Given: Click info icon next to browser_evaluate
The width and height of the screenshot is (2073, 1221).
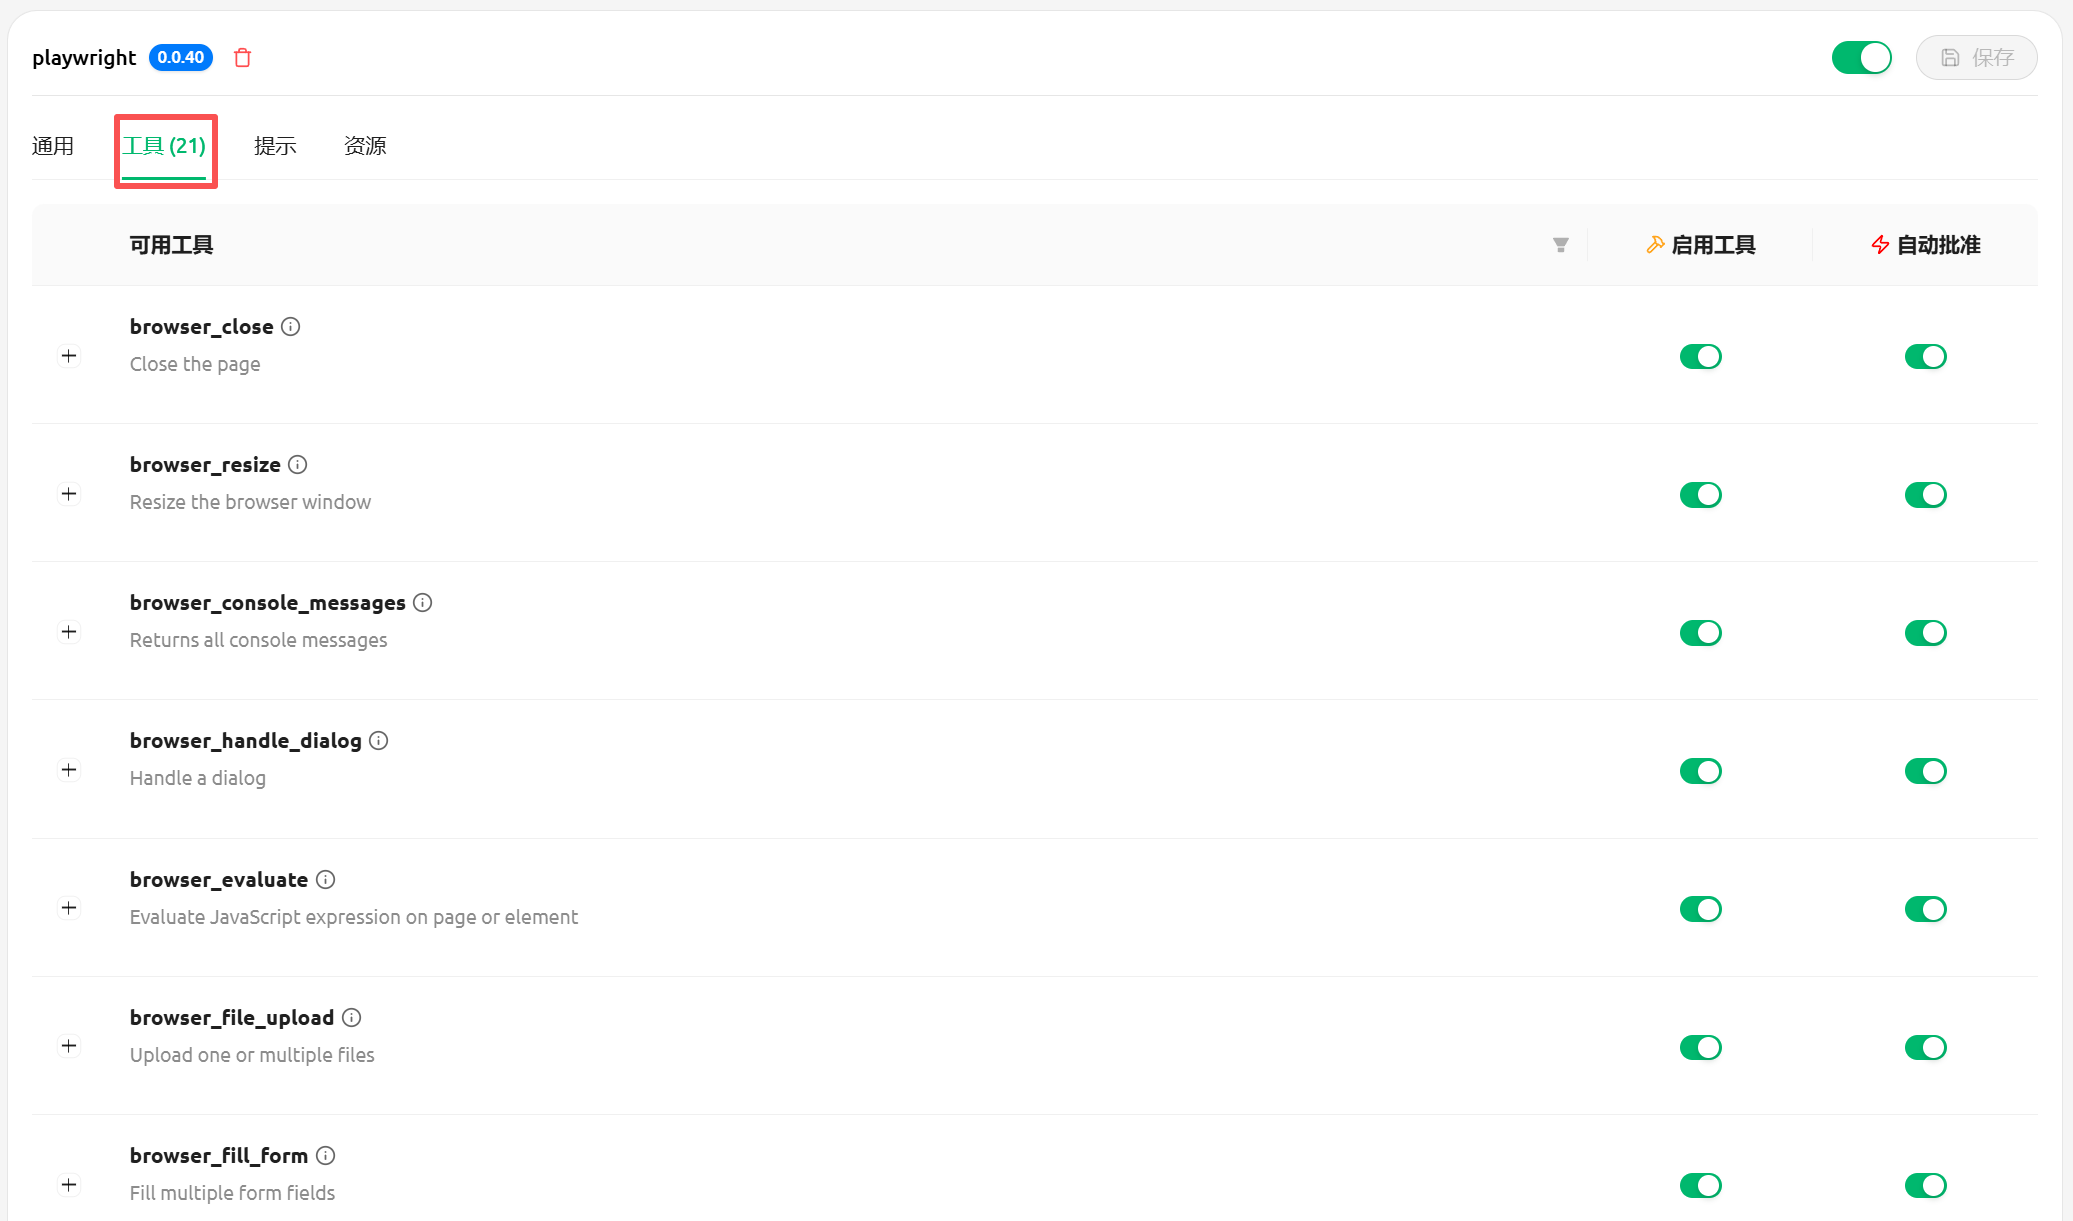Looking at the screenshot, I should click(x=326, y=880).
